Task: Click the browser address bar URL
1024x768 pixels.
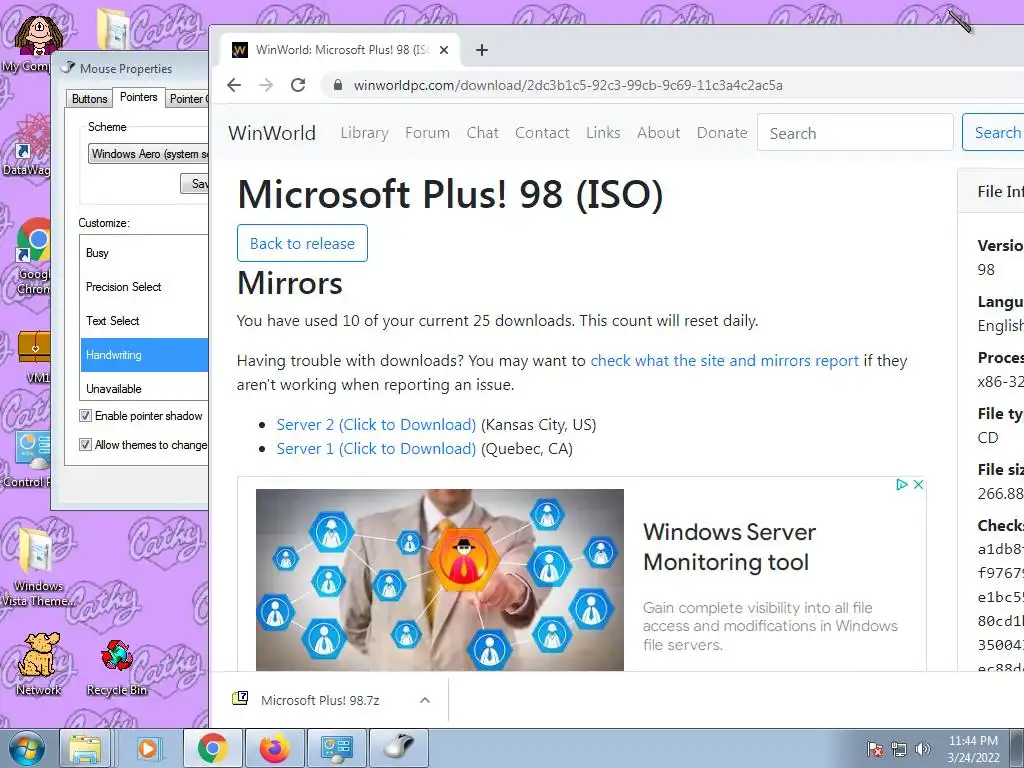Action: click(568, 86)
